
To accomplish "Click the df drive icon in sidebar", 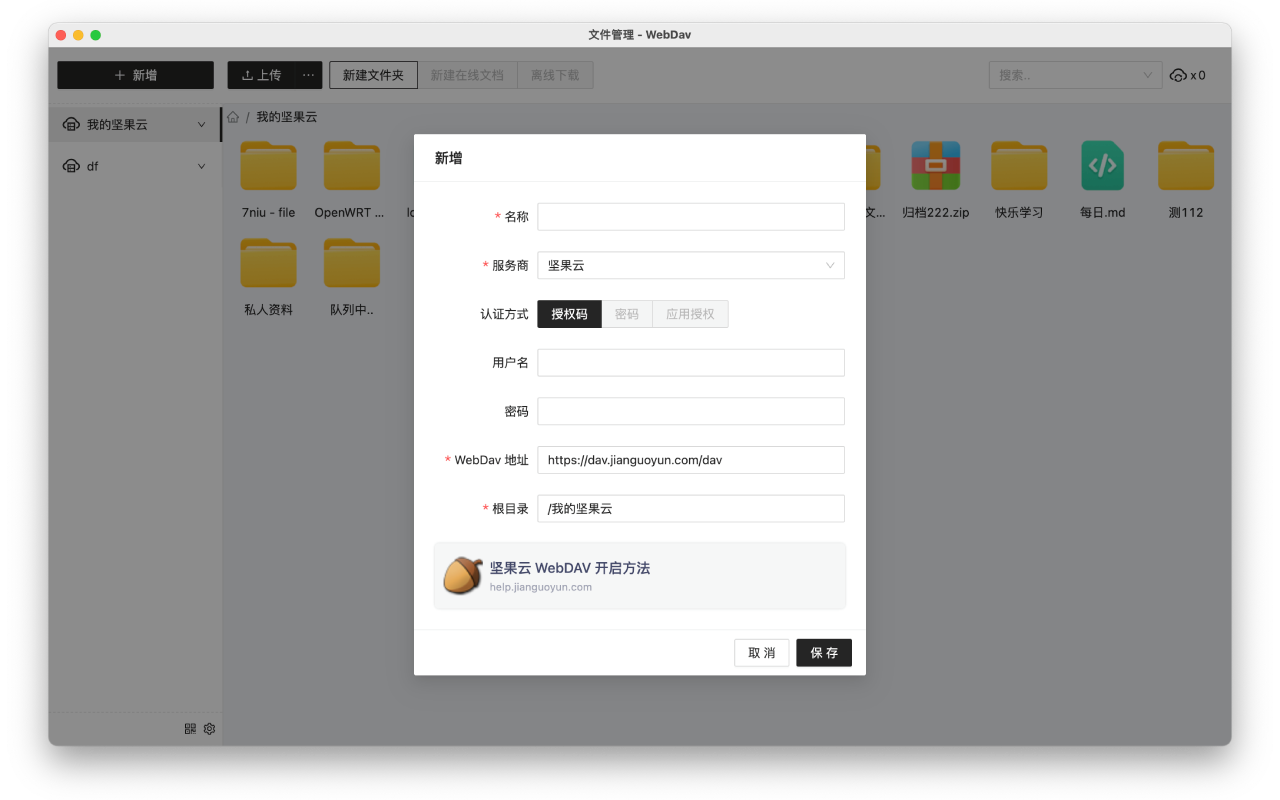I will pyautogui.click(x=71, y=166).
